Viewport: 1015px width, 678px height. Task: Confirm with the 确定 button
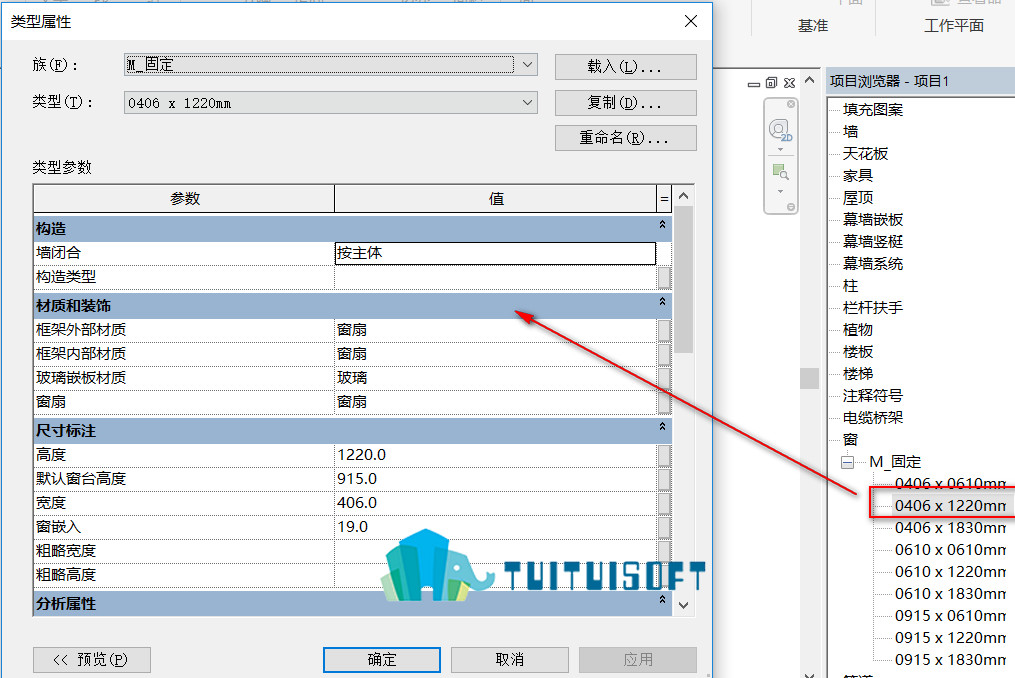click(382, 660)
